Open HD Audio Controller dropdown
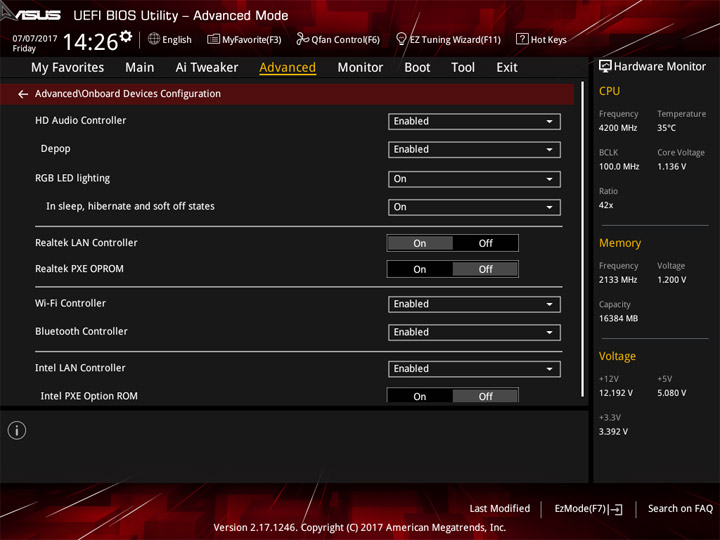The height and width of the screenshot is (540, 720). point(474,121)
